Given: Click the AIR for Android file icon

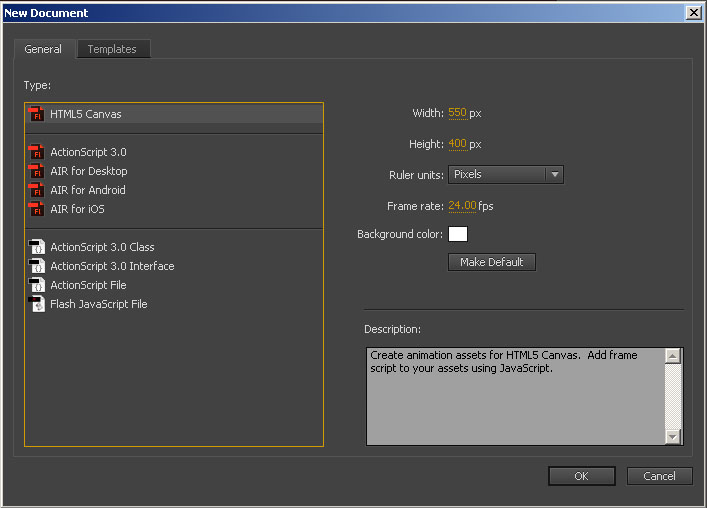Looking at the screenshot, I should (x=37, y=190).
